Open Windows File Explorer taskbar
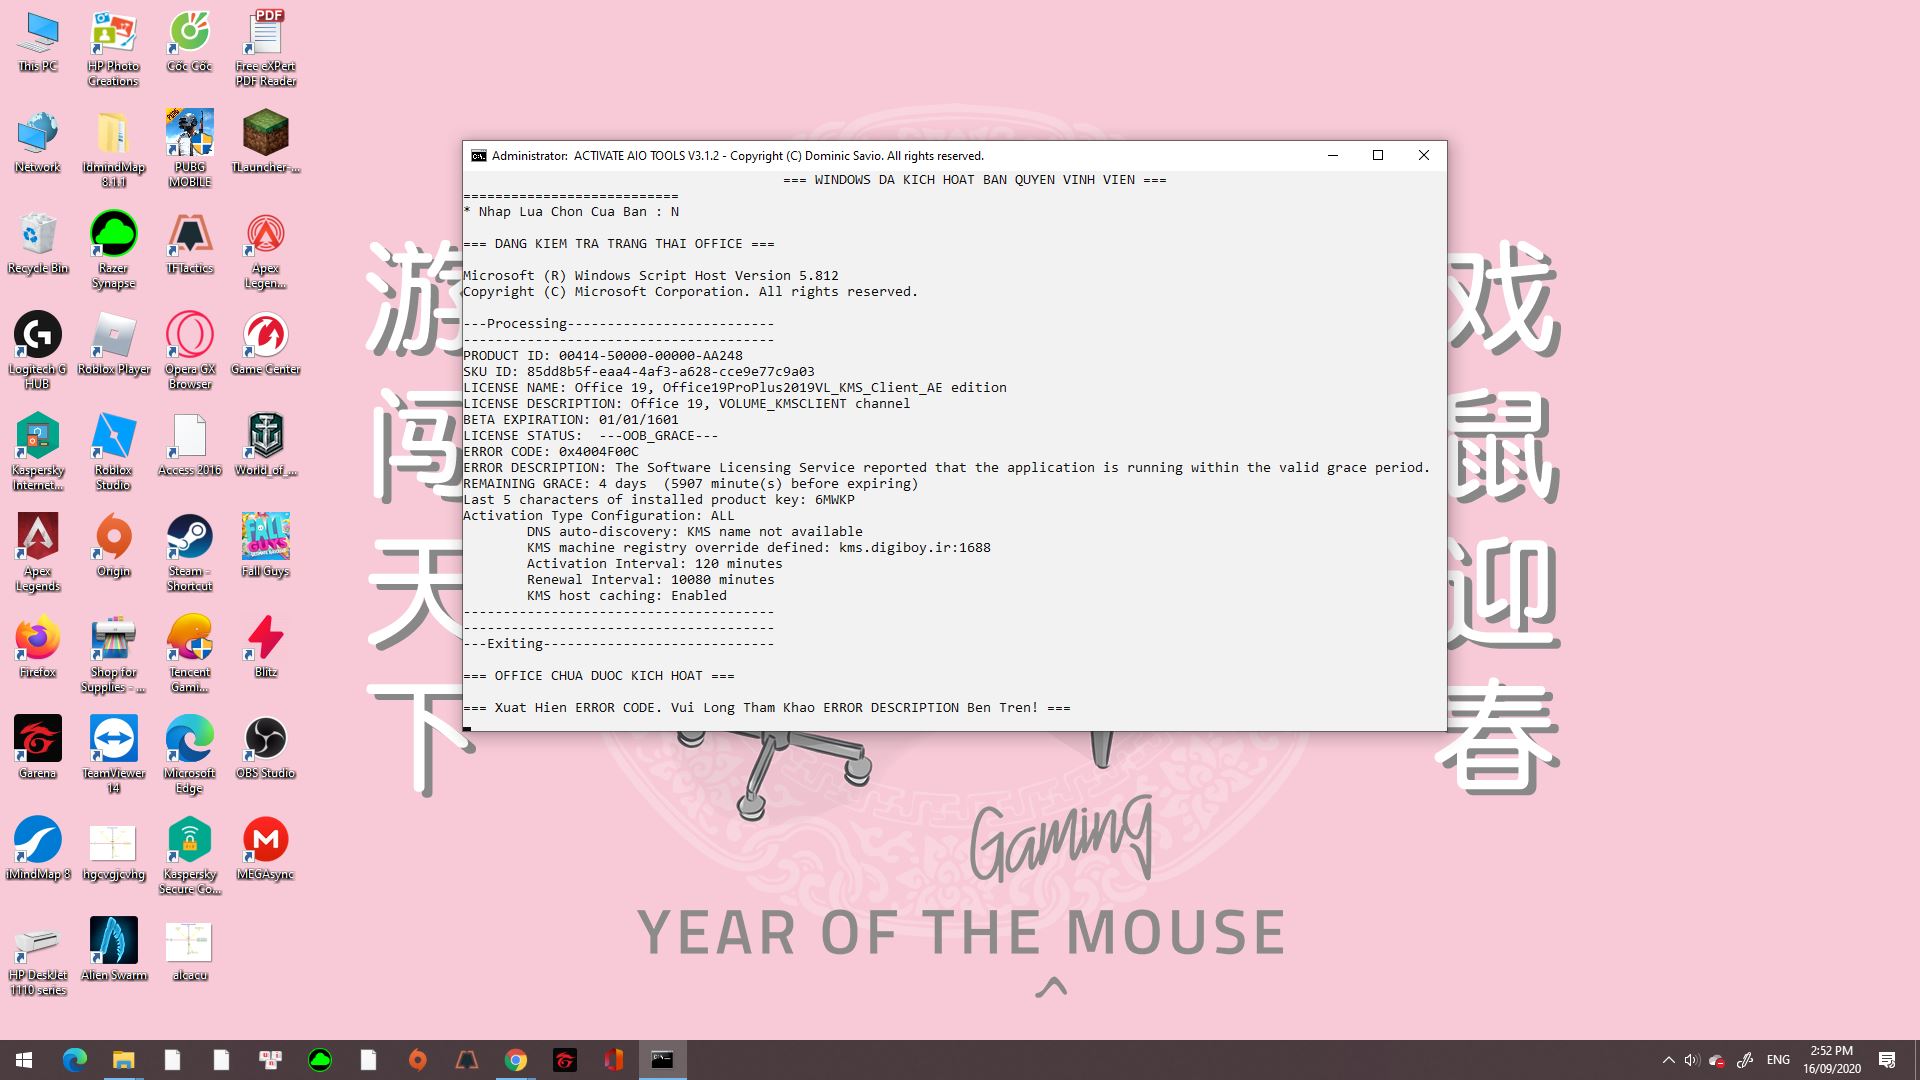 point(123,1059)
